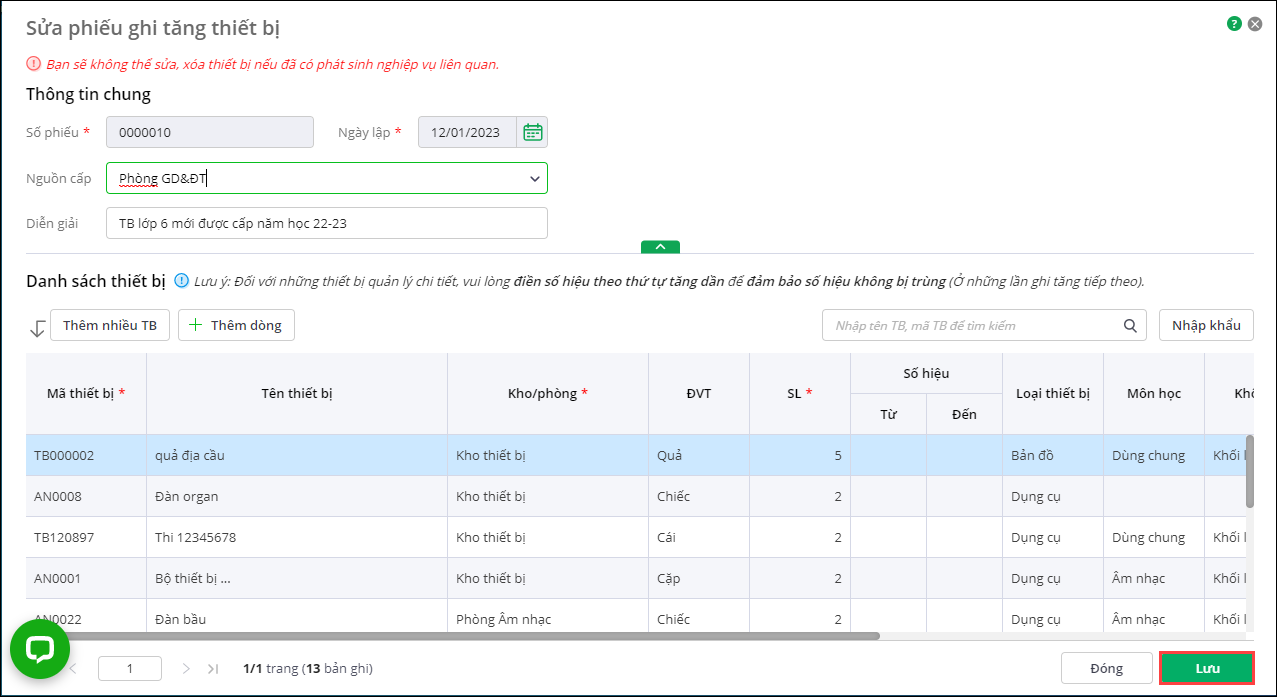Click the red warning icon at top

[x=34, y=64]
